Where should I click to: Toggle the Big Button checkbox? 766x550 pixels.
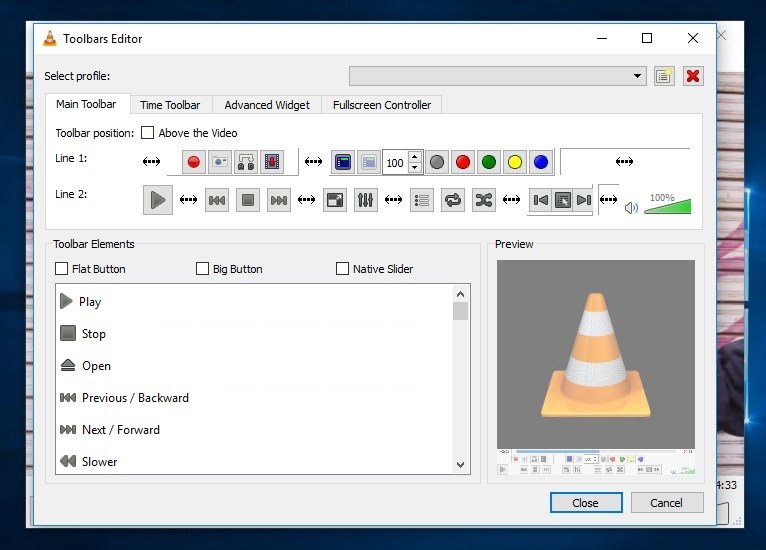(x=202, y=269)
